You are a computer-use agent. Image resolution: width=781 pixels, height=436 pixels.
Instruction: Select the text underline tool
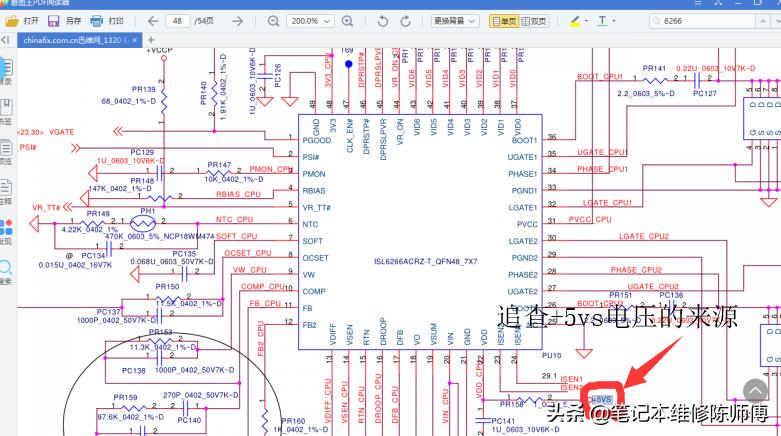pos(602,21)
